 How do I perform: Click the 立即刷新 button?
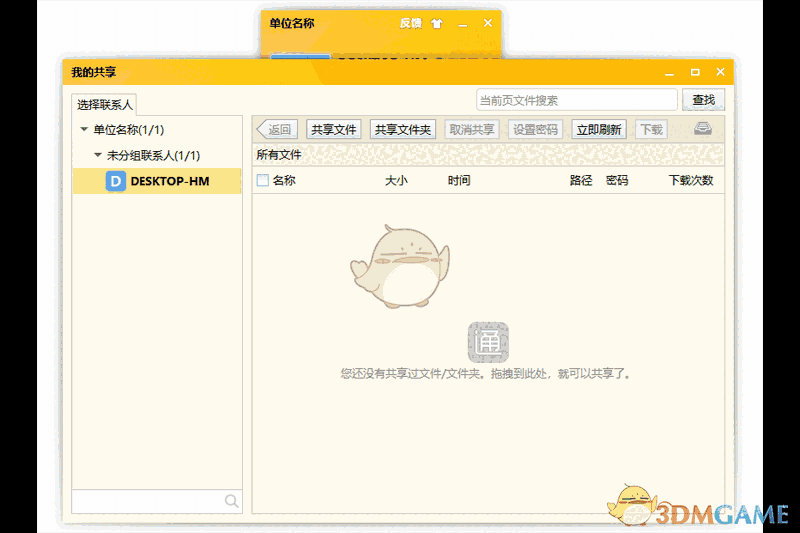599,130
